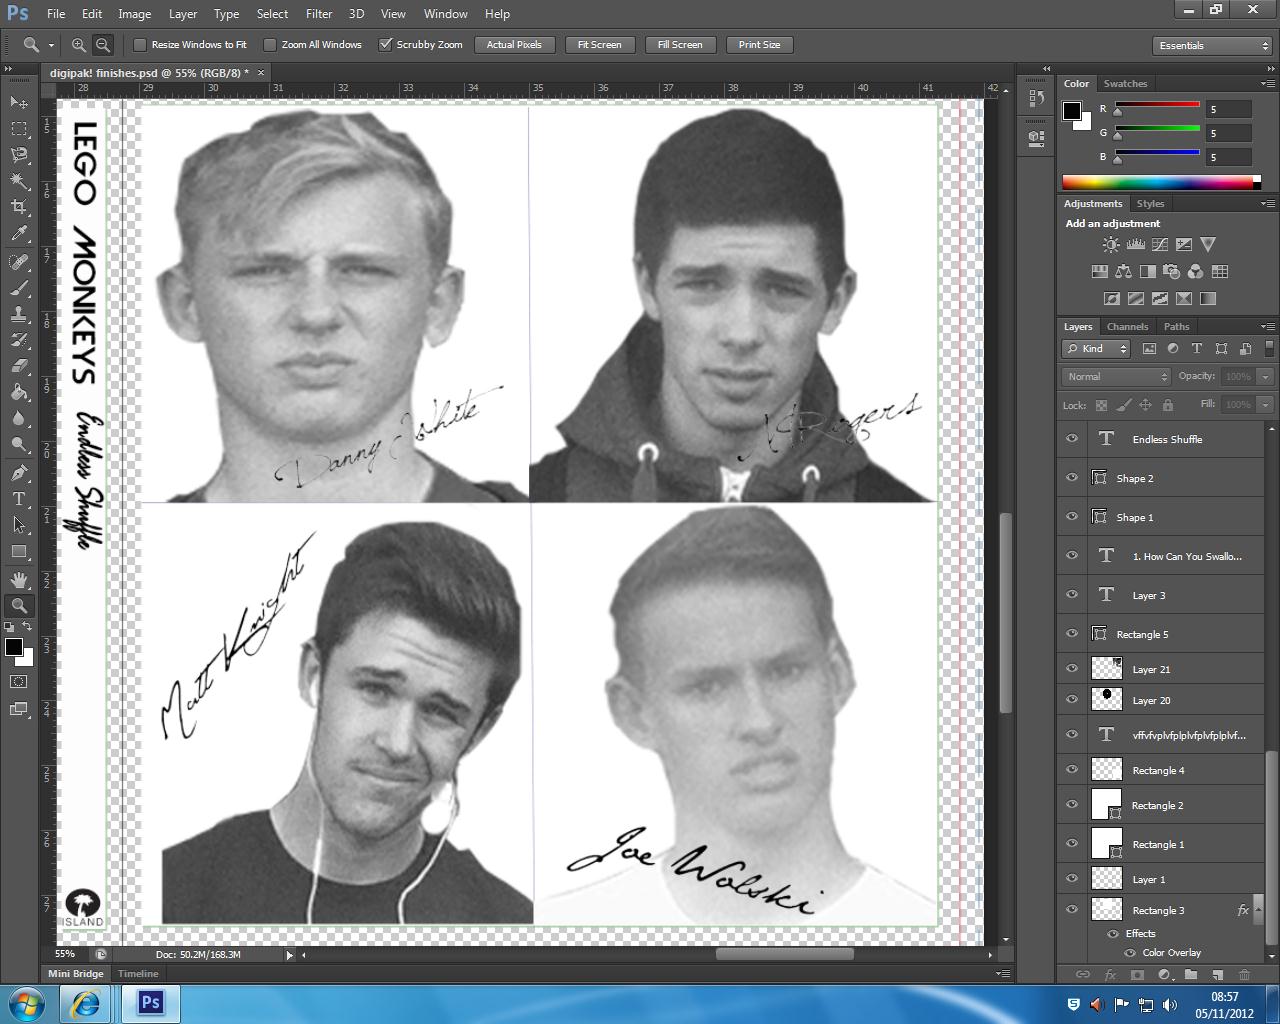Select the Hand tool
The width and height of the screenshot is (1280, 1024).
click(19, 580)
